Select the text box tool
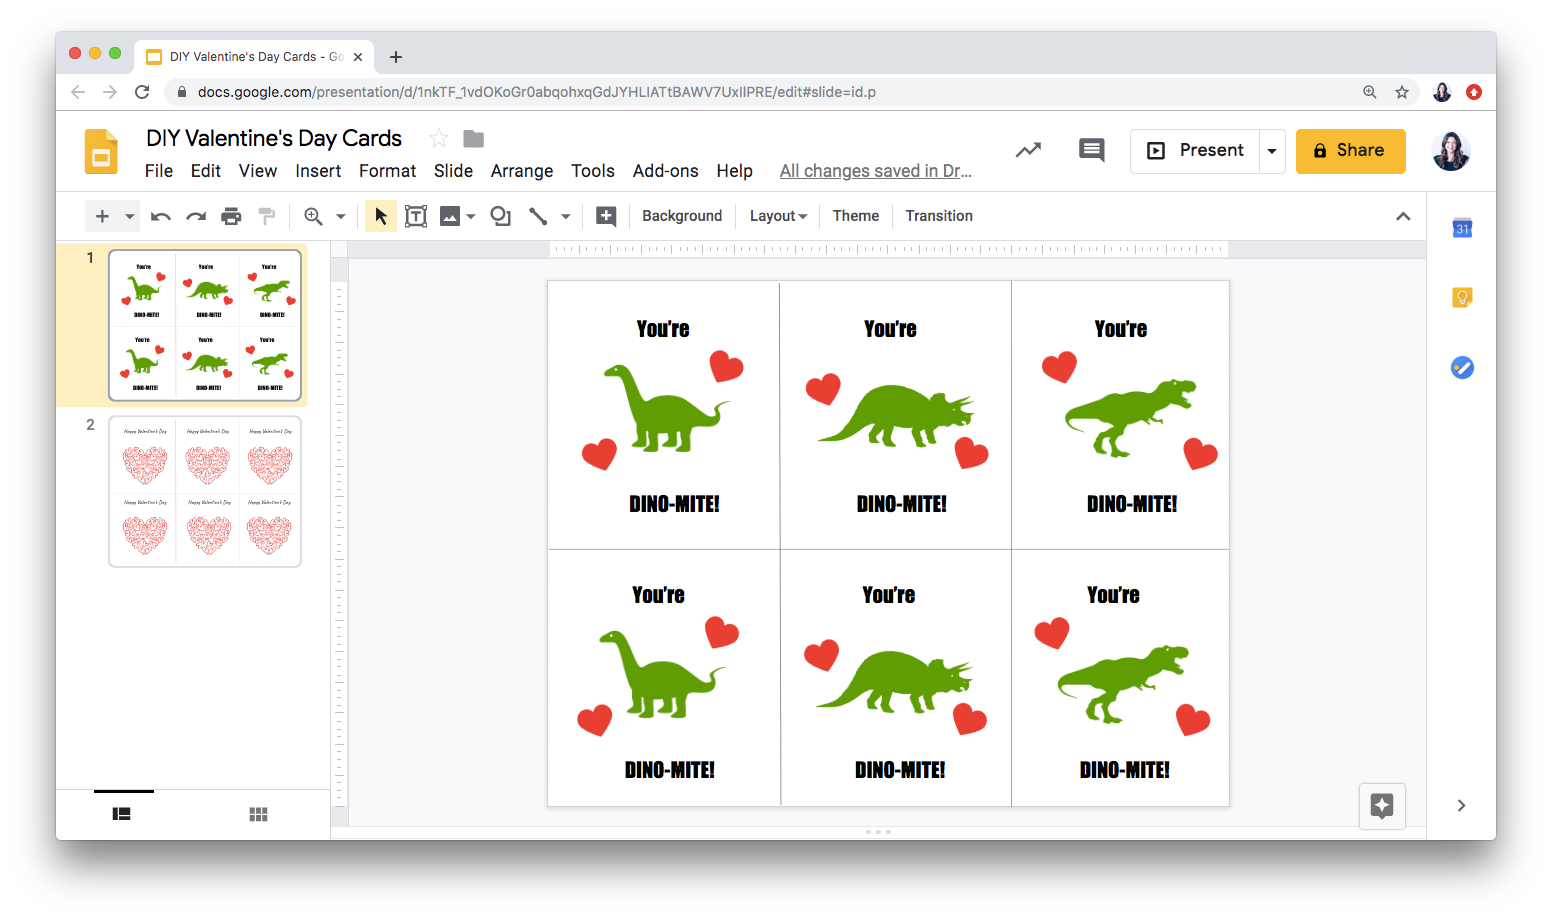Screen dimensions: 1552x920 pos(416,216)
